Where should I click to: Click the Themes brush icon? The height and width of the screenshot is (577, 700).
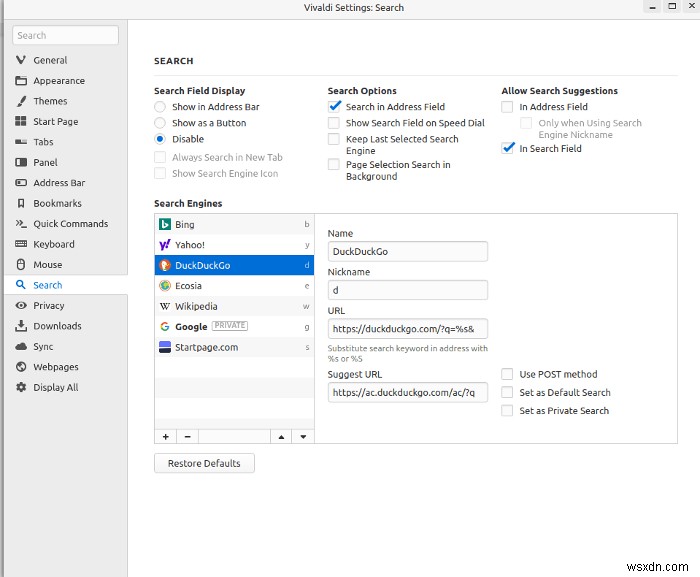21,101
